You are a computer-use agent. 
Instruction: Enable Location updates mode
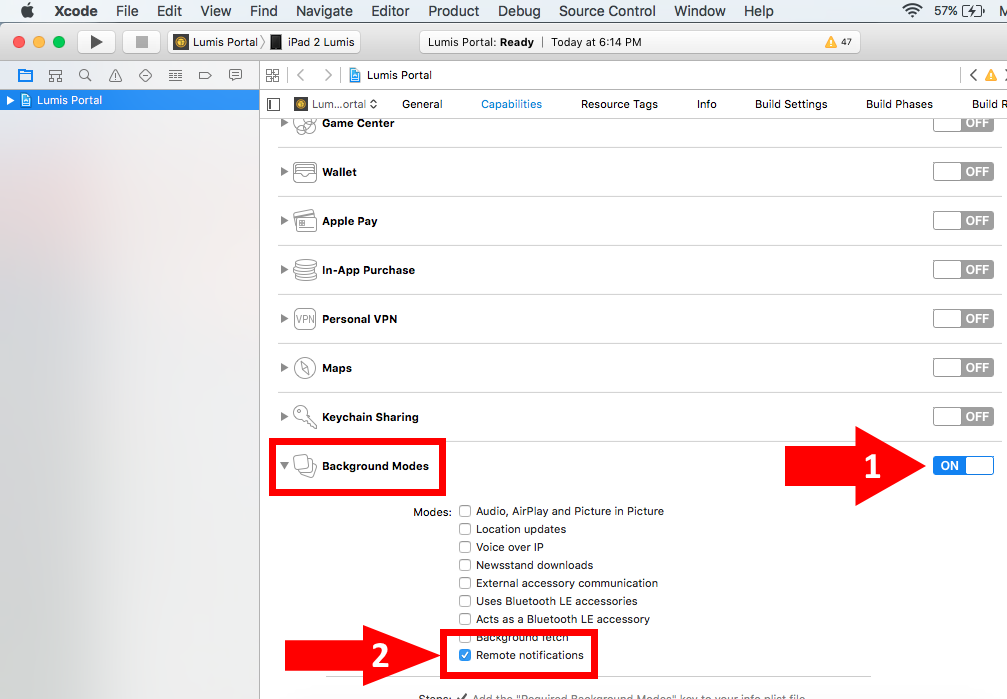[465, 529]
